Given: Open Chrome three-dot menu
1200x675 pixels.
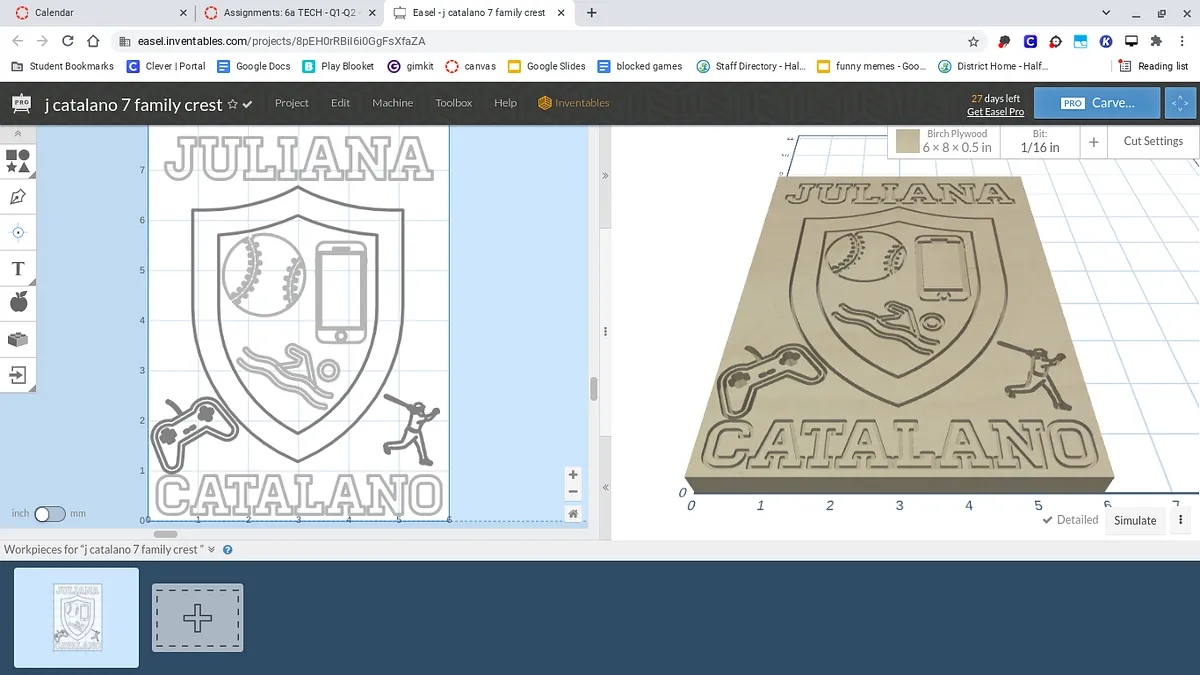Looking at the screenshot, I should 1182,42.
